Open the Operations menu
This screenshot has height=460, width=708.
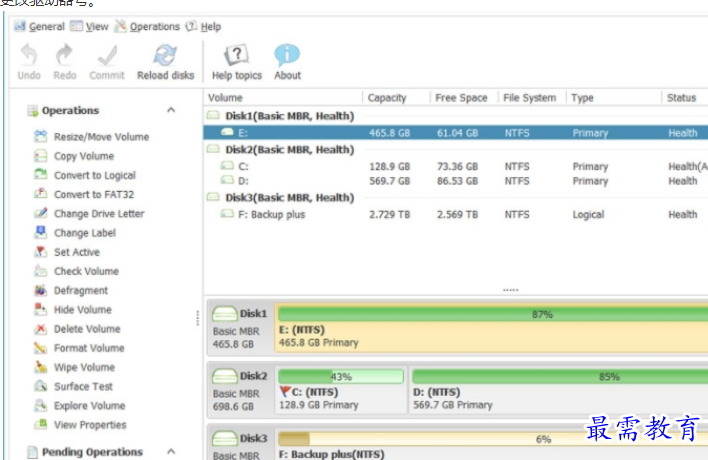147,27
